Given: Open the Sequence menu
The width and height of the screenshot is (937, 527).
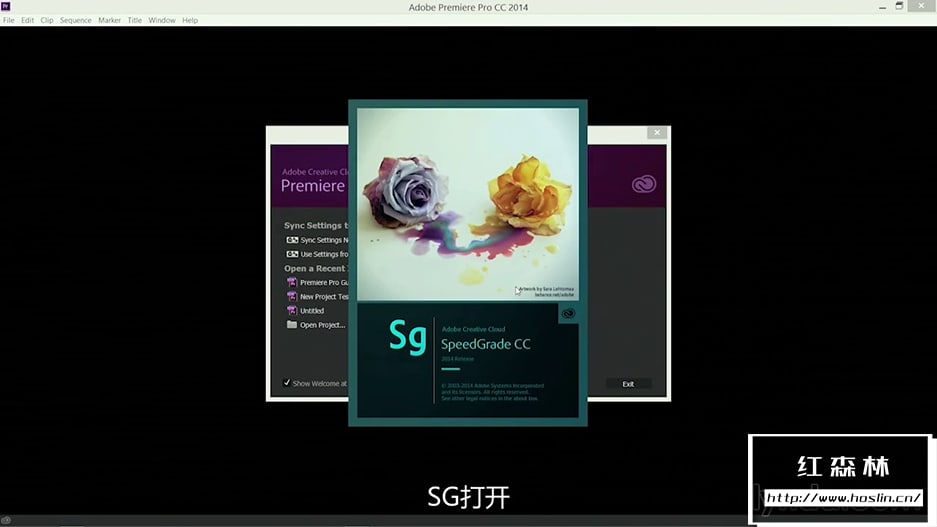Looking at the screenshot, I should tap(75, 20).
